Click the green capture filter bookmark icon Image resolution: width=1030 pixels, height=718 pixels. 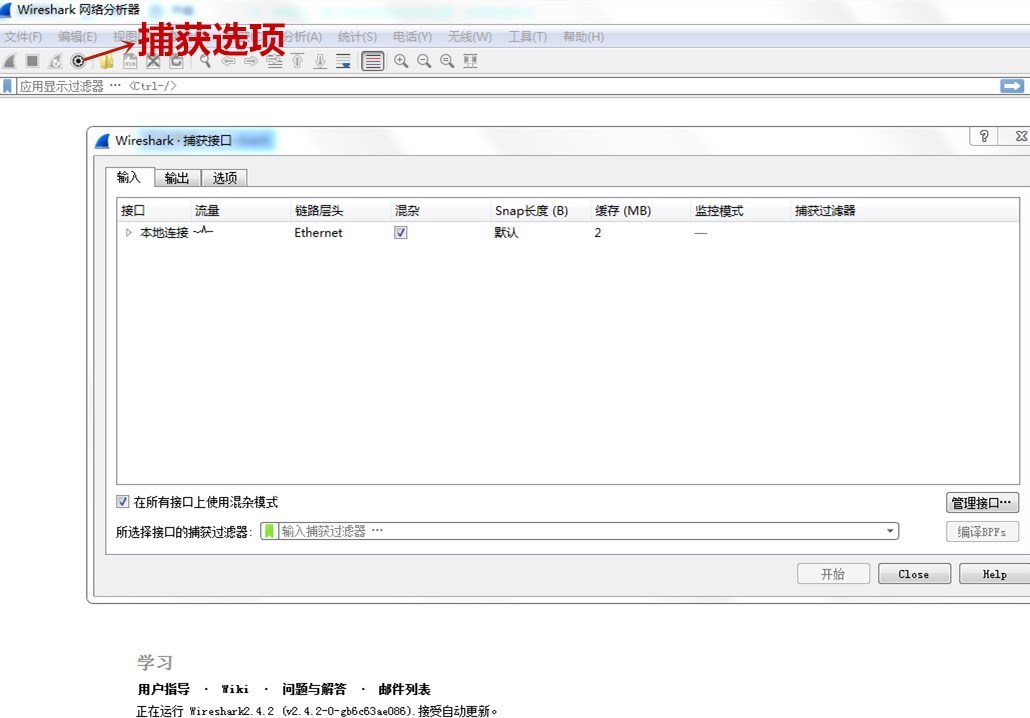pos(269,531)
